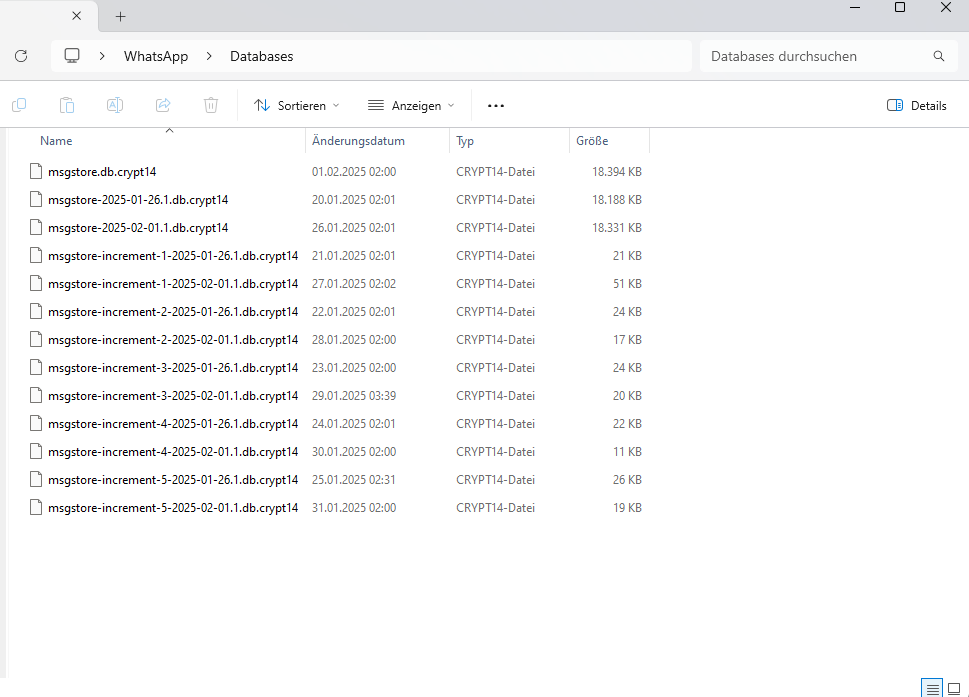Switch to large thumbnails view in status bar
969x697 pixels.
[x=954, y=688]
